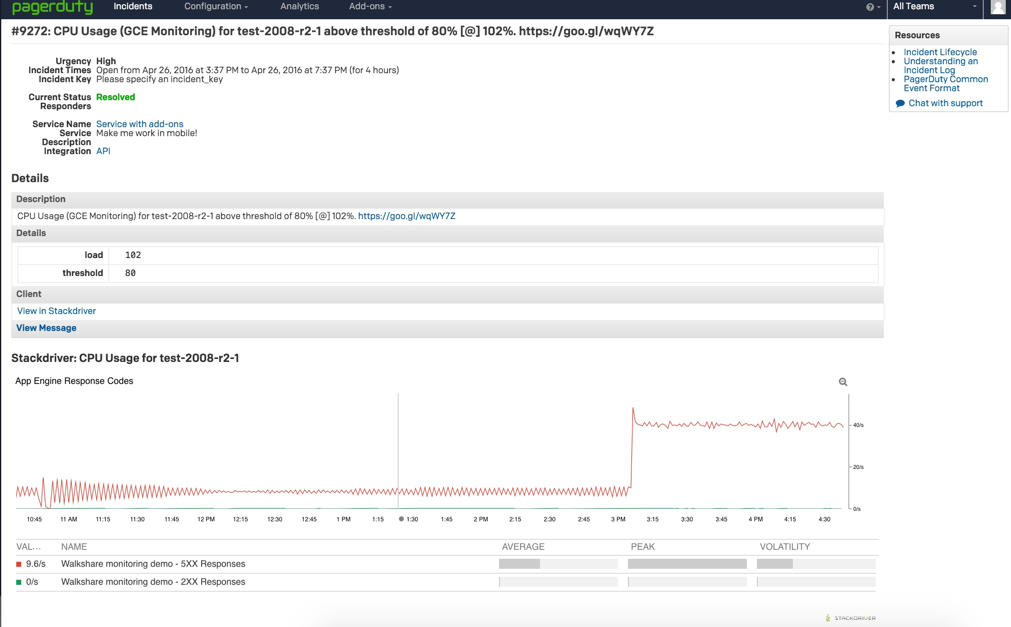The width and height of the screenshot is (1011, 627).
Task: Click the AVERAGE column header
Action: [523, 547]
